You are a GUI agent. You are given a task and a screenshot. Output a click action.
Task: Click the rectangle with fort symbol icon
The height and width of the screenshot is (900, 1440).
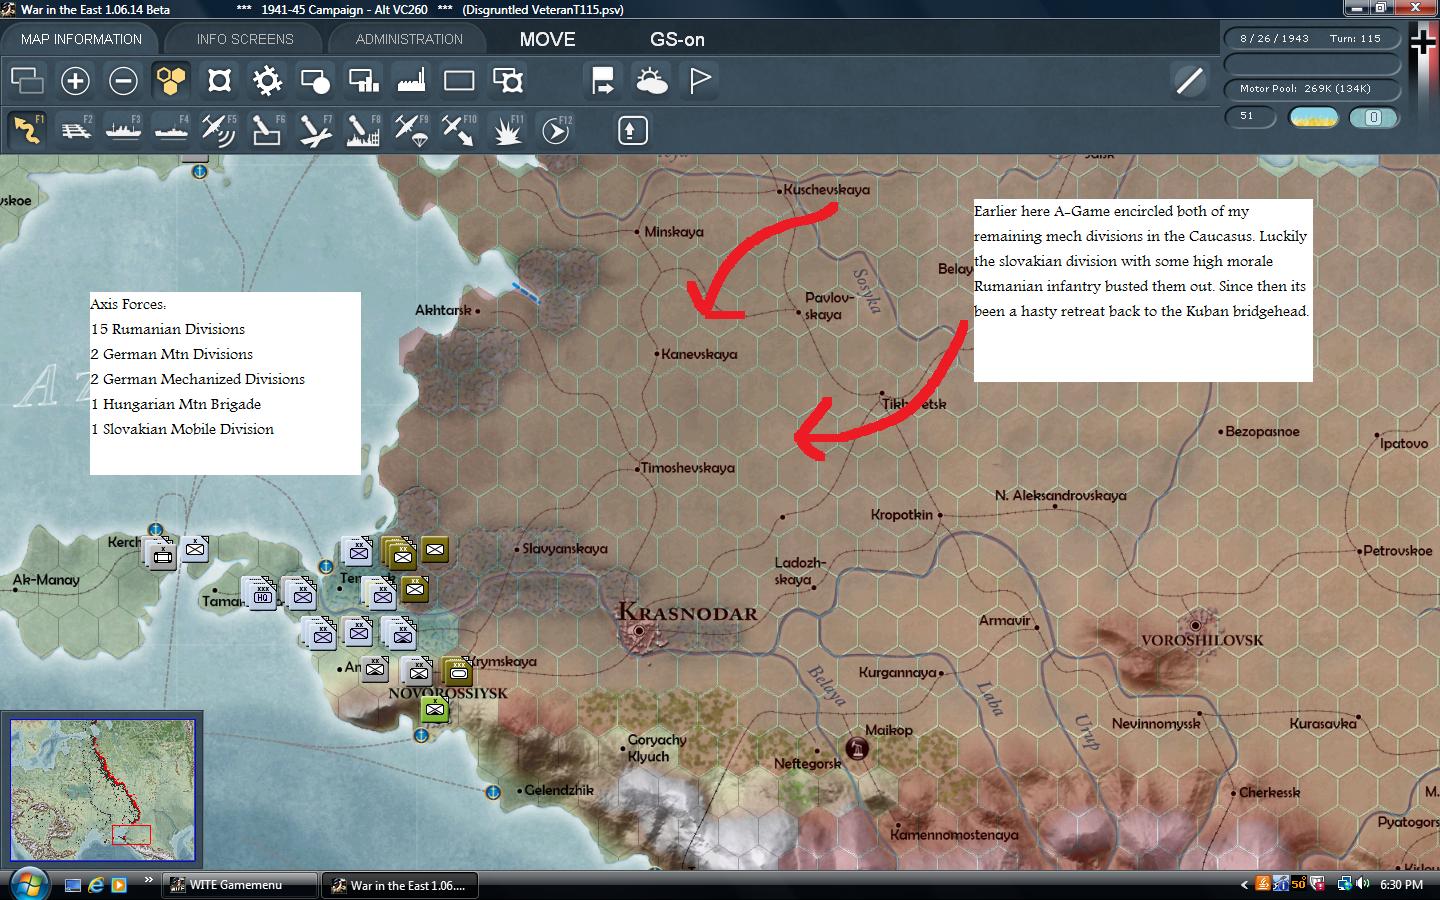pos(507,81)
